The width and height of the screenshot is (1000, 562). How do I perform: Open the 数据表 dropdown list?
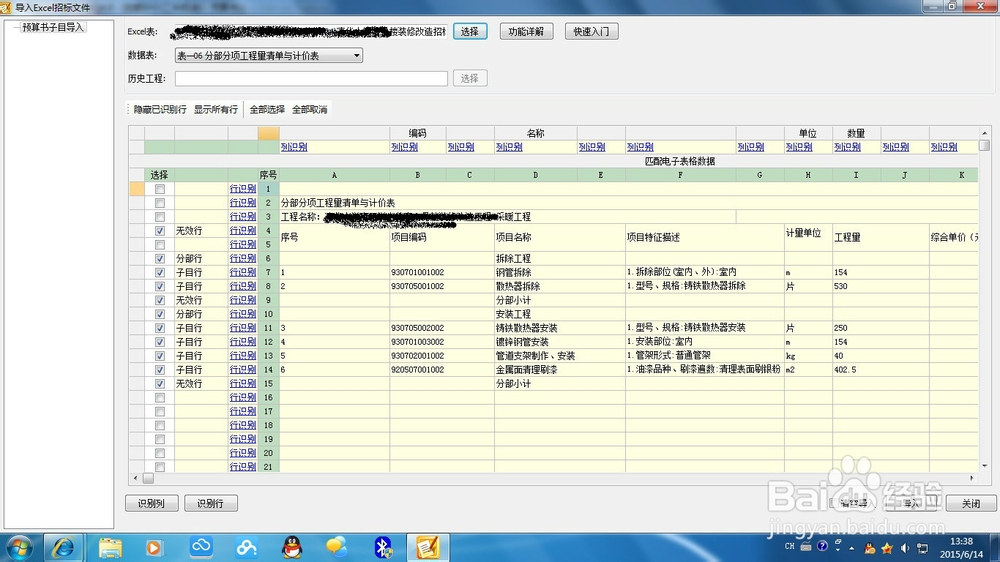tap(268, 55)
